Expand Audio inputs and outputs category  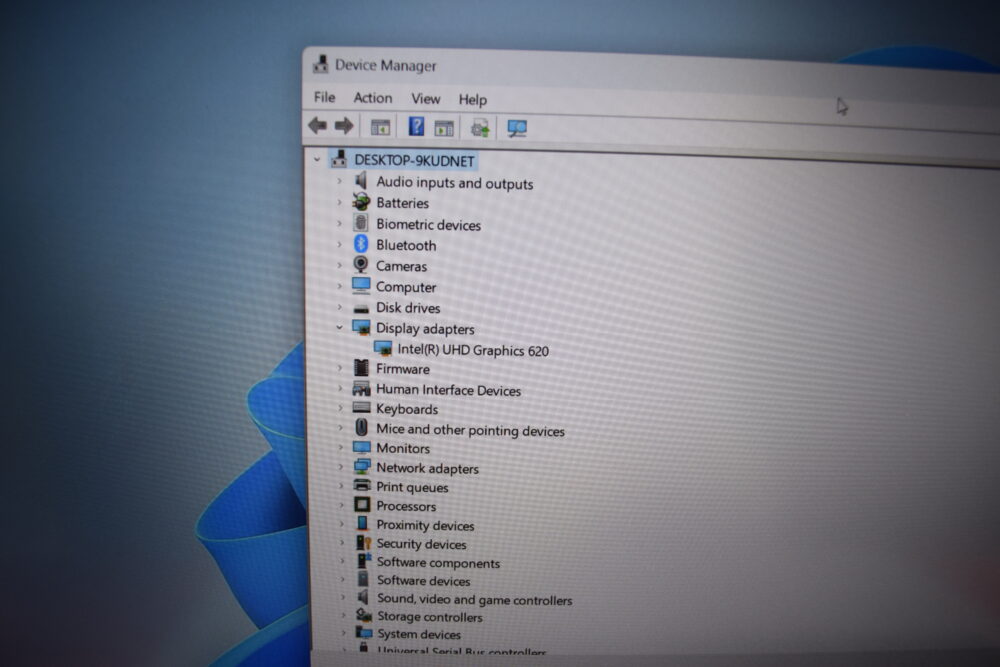point(339,181)
